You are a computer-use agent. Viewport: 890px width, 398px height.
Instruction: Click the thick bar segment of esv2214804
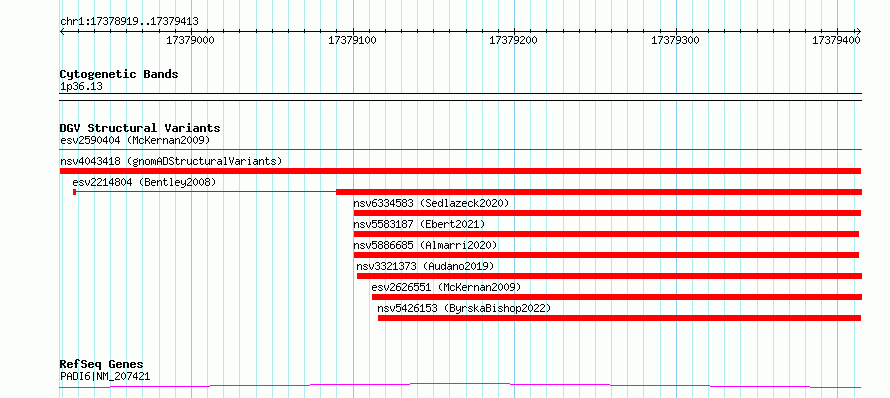tap(599, 192)
